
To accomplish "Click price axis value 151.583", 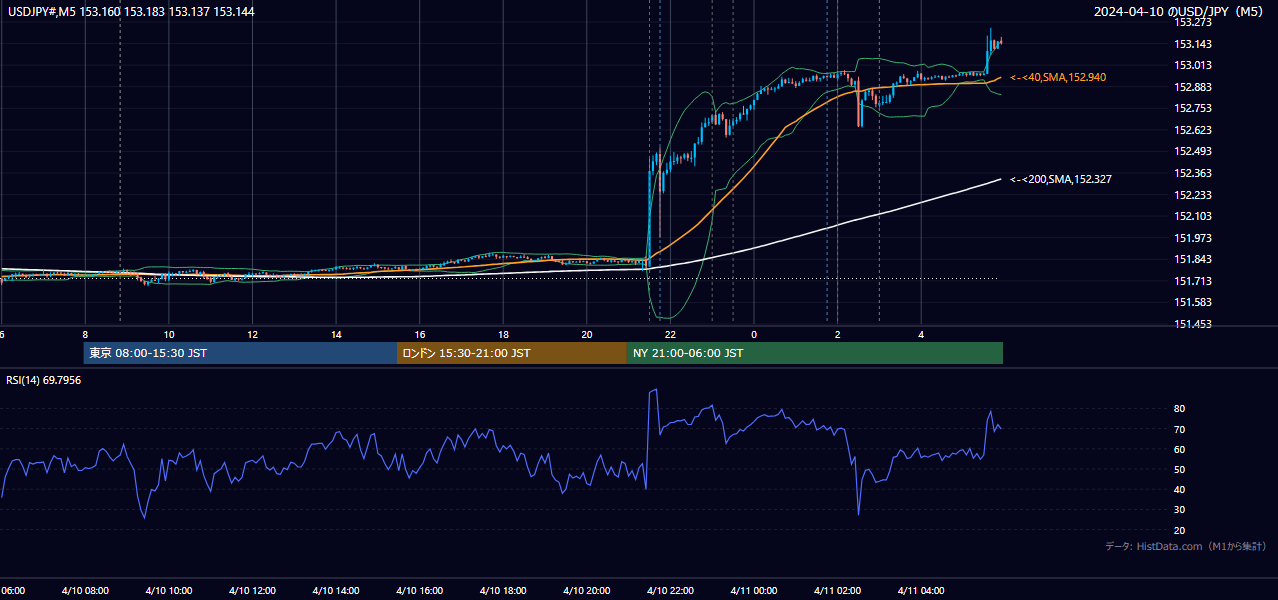I will (1192, 302).
